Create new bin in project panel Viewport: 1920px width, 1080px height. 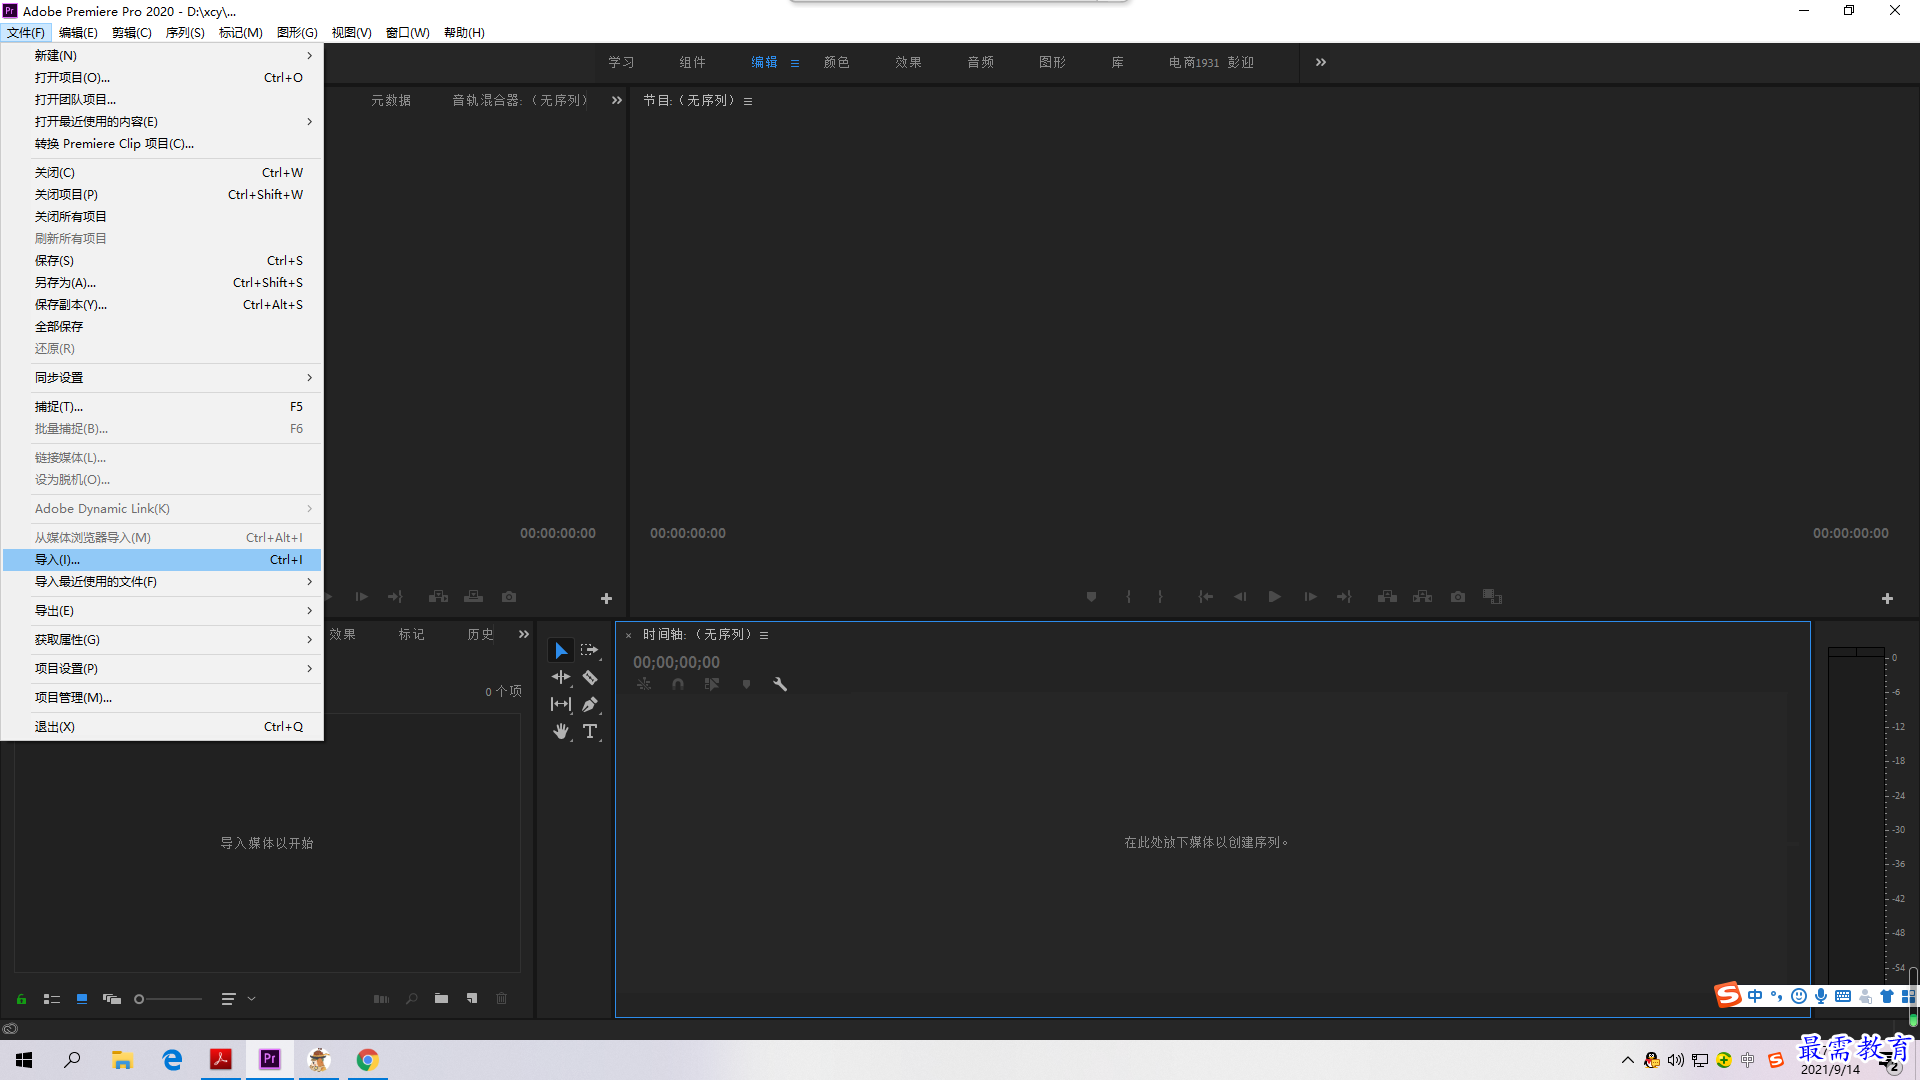441,999
